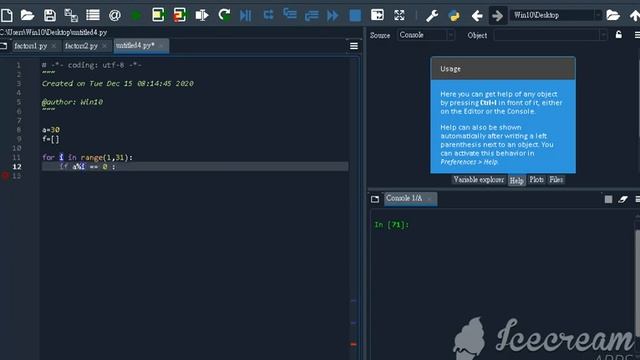Expand the Object field dropdown arrow

(x=603, y=36)
